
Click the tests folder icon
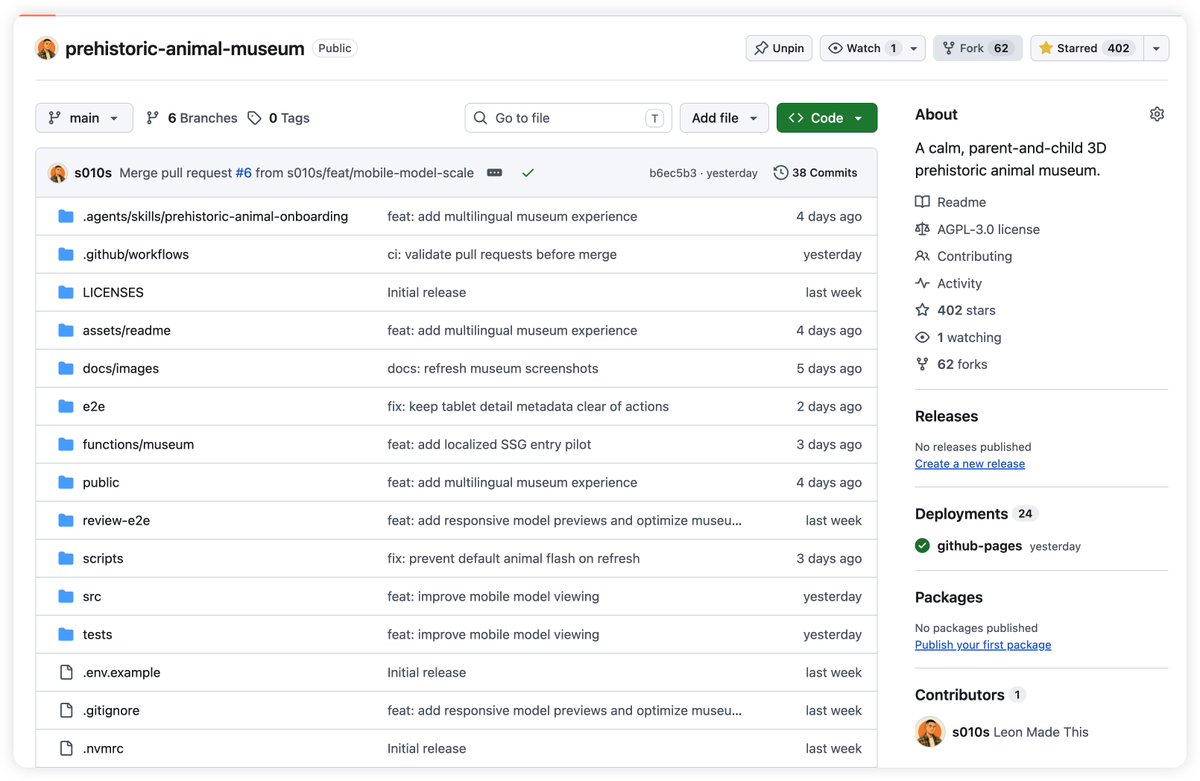click(x=66, y=634)
